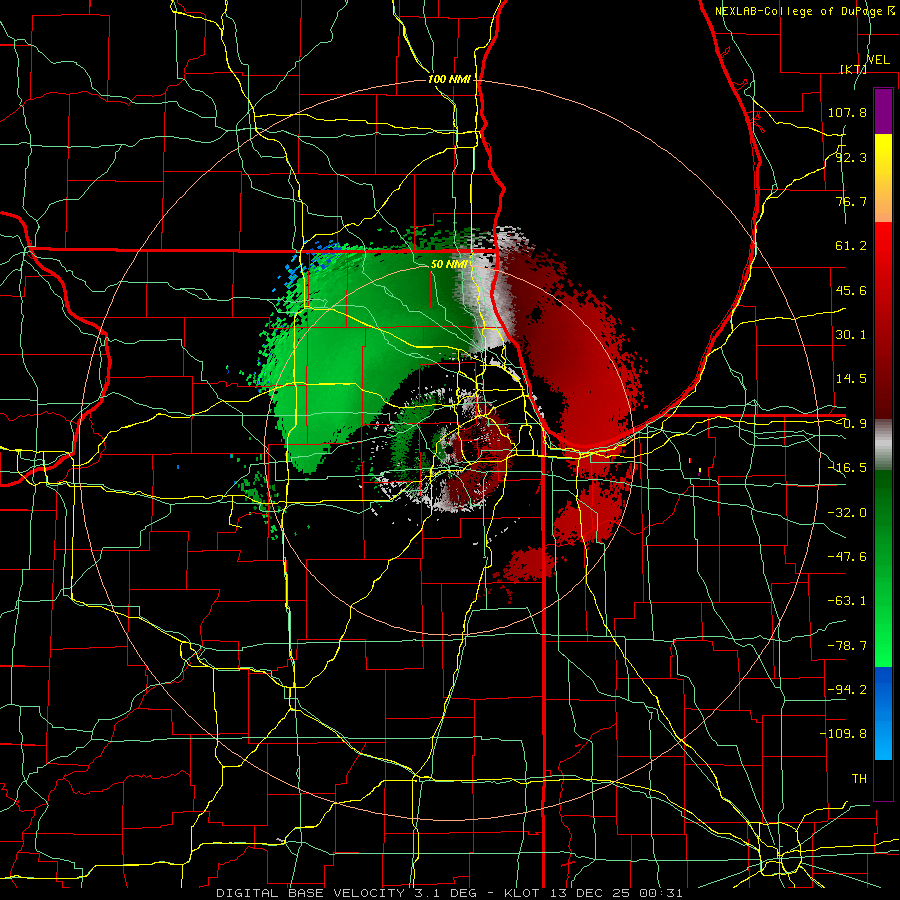900x900 pixels.
Task: Pick the yellow-orange segment of the color bar
Action: click(883, 178)
